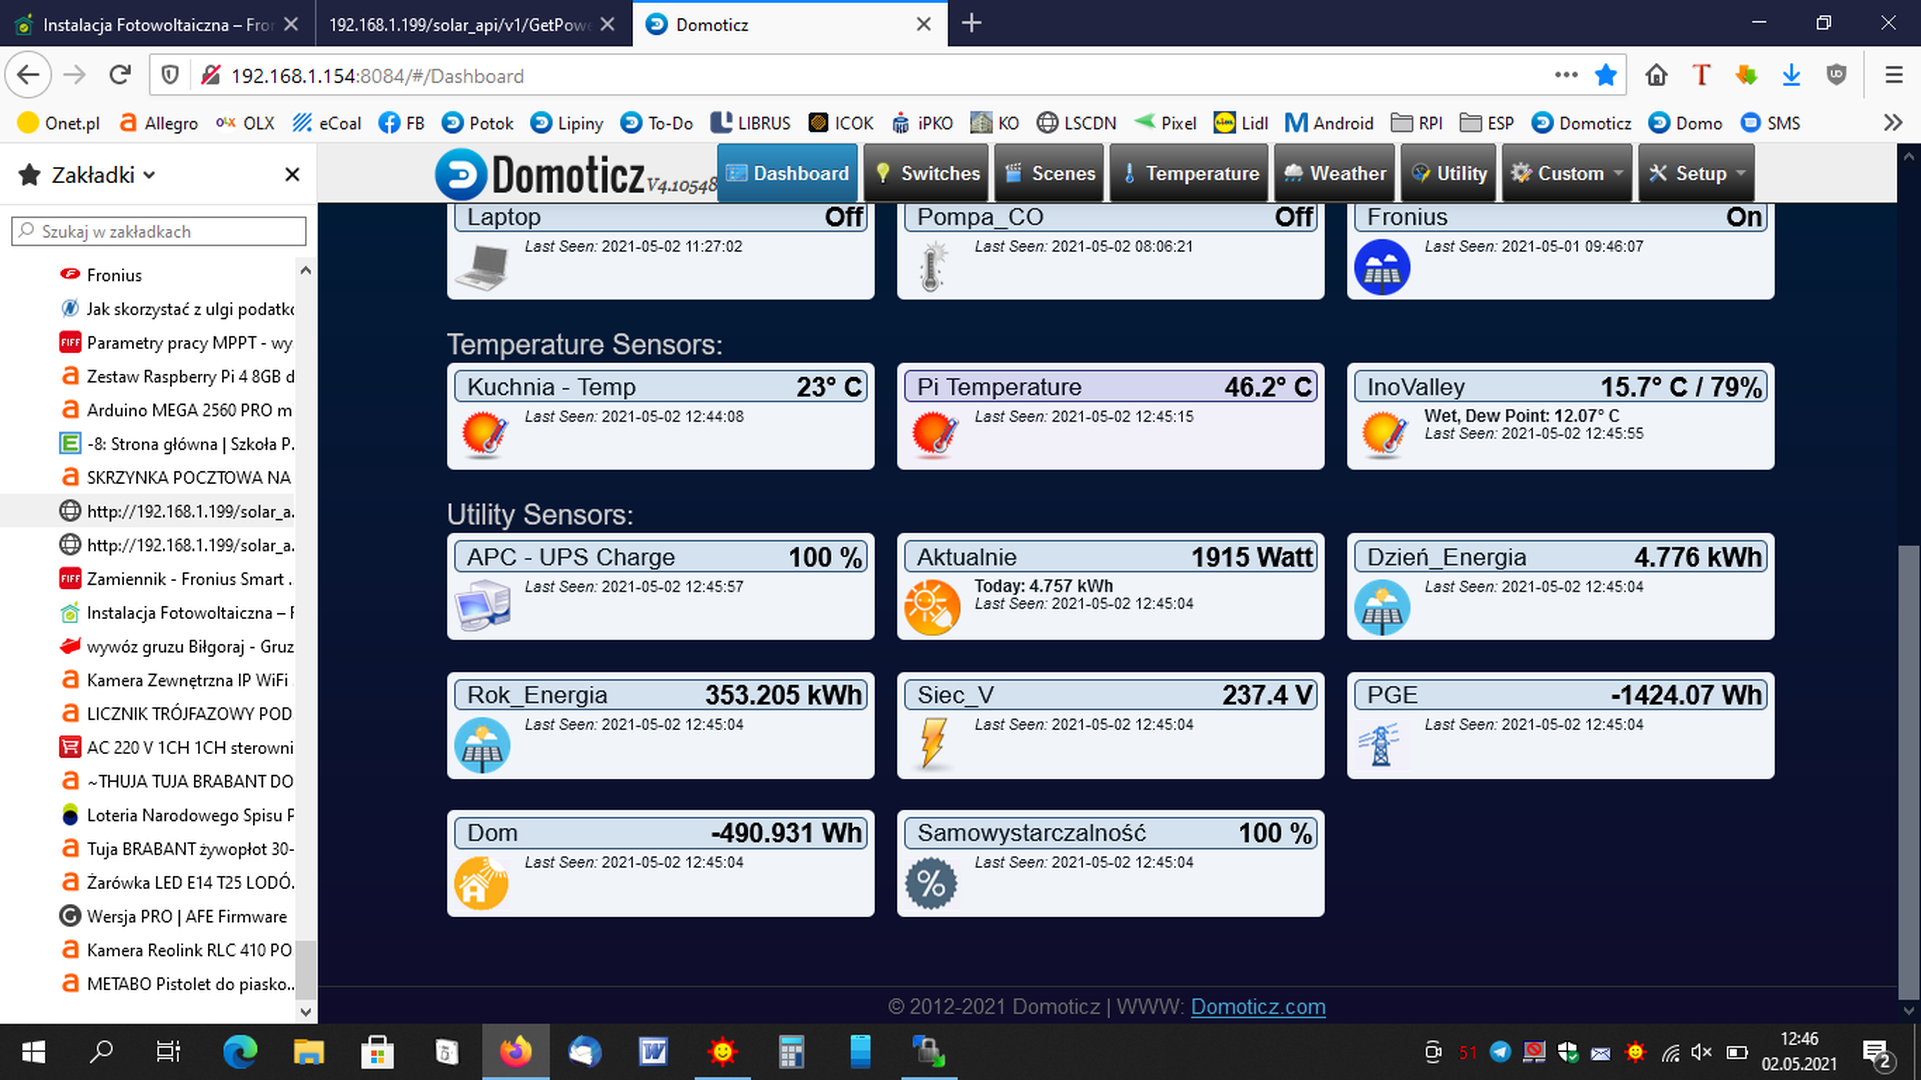The image size is (1921, 1080).
Task: Reload the page with the refresh button
Action: [120, 75]
